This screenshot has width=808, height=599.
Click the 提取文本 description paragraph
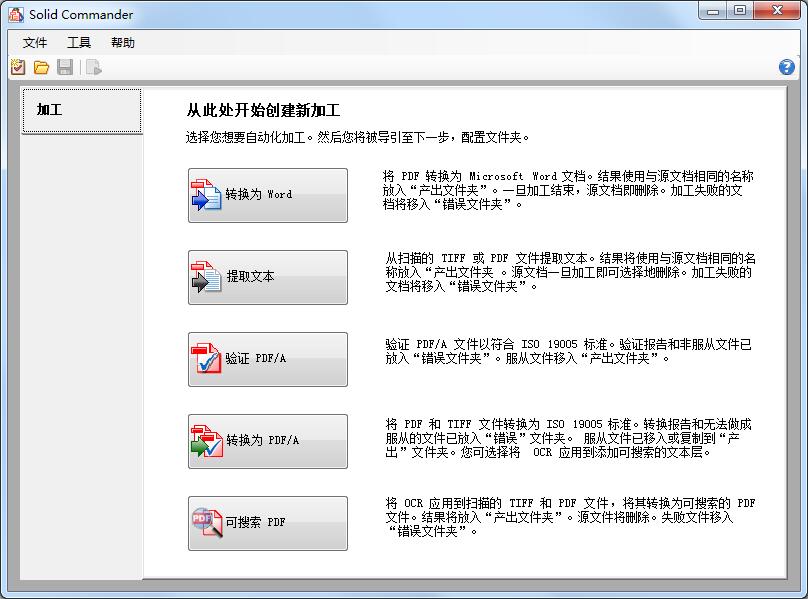click(570, 272)
